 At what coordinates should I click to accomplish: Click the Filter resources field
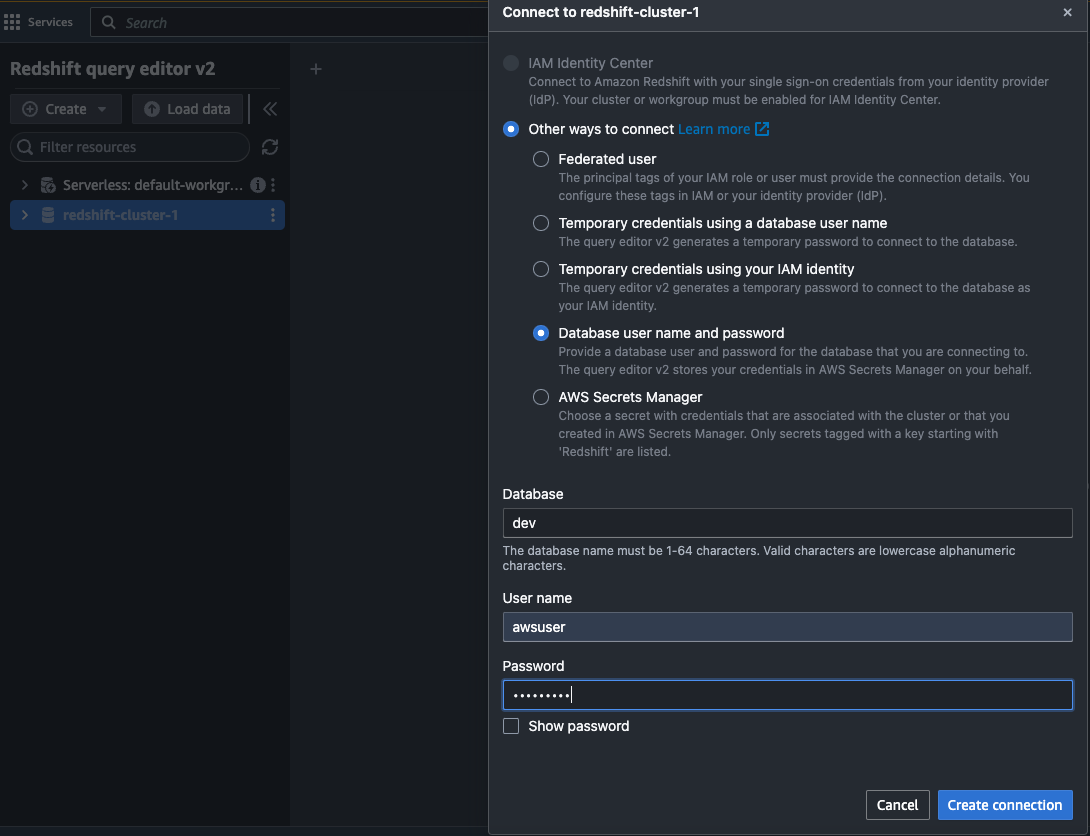click(130, 147)
